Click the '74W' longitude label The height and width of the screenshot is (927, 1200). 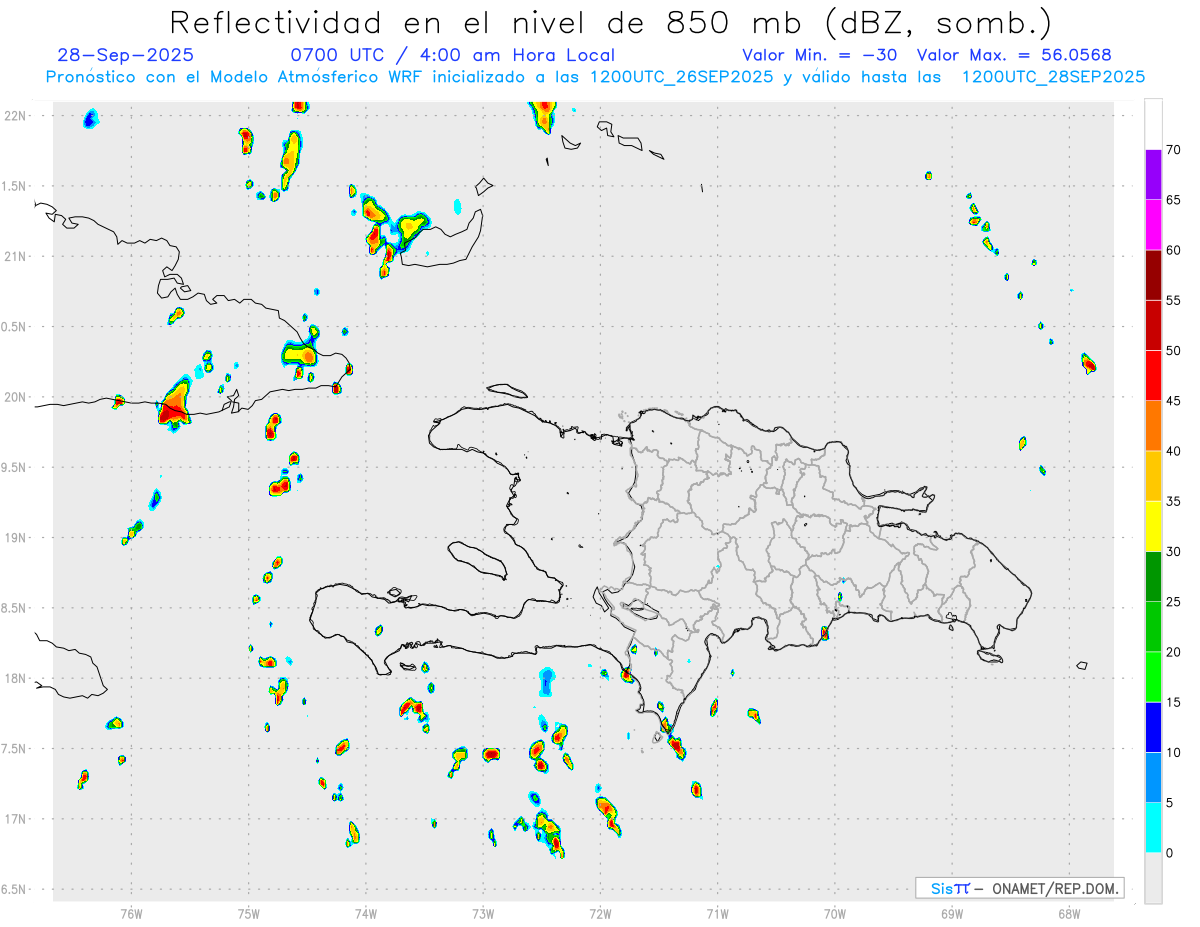click(366, 913)
